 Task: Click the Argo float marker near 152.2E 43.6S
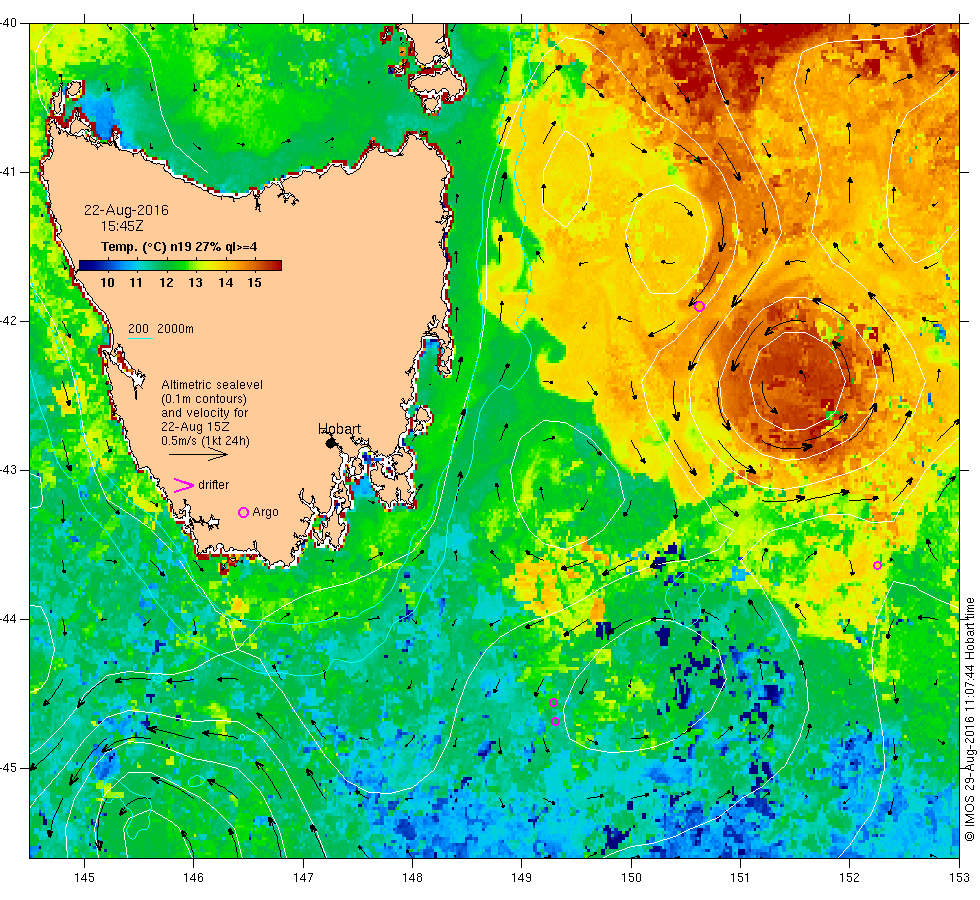(x=877, y=566)
